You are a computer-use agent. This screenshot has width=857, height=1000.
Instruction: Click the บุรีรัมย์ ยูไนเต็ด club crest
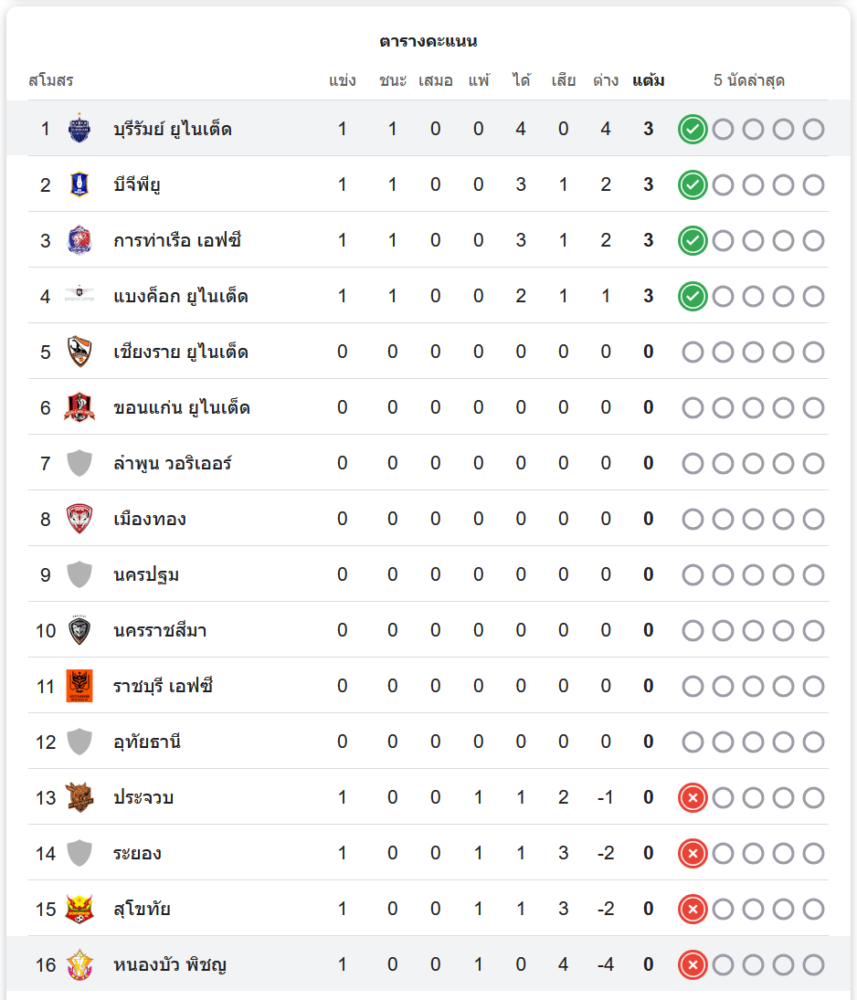tap(79, 129)
